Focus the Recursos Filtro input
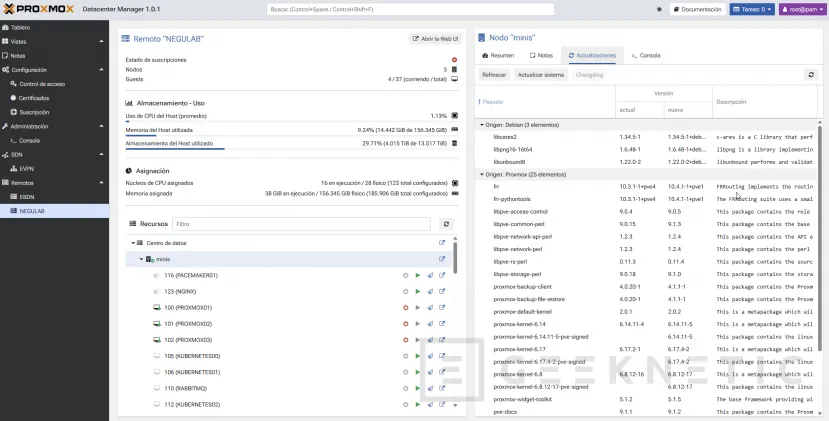The width and height of the screenshot is (829, 421). coord(301,224)
